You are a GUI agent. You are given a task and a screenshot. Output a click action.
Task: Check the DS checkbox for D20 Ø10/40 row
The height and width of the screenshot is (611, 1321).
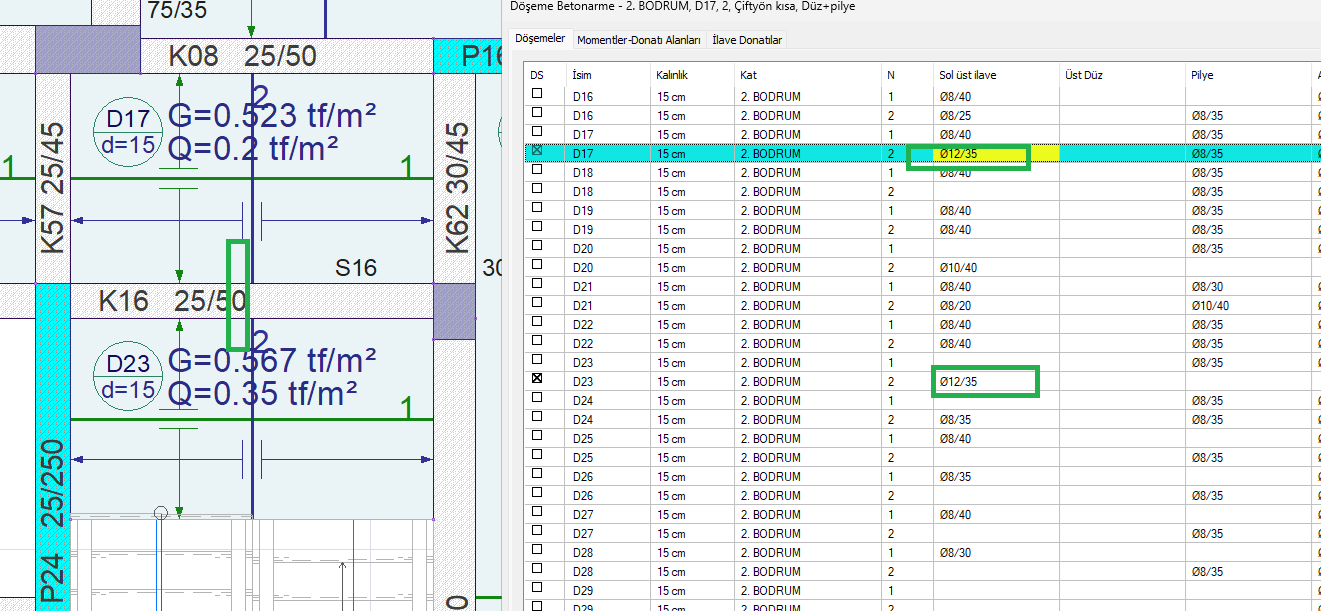[x=537, y=266]
